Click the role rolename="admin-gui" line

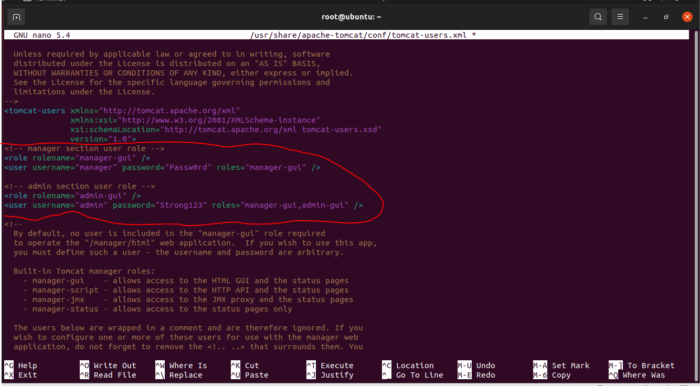(72, 196)
